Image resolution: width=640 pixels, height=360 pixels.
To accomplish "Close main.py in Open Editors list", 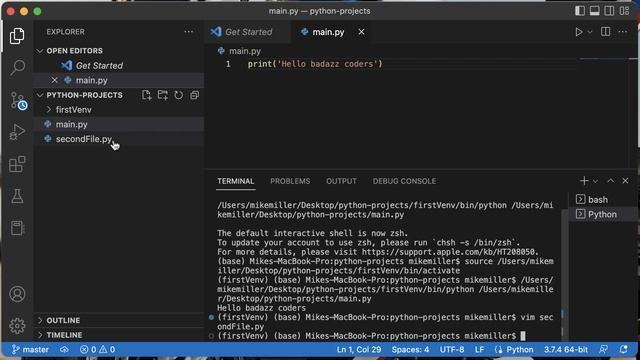I will tap(54, 80).
